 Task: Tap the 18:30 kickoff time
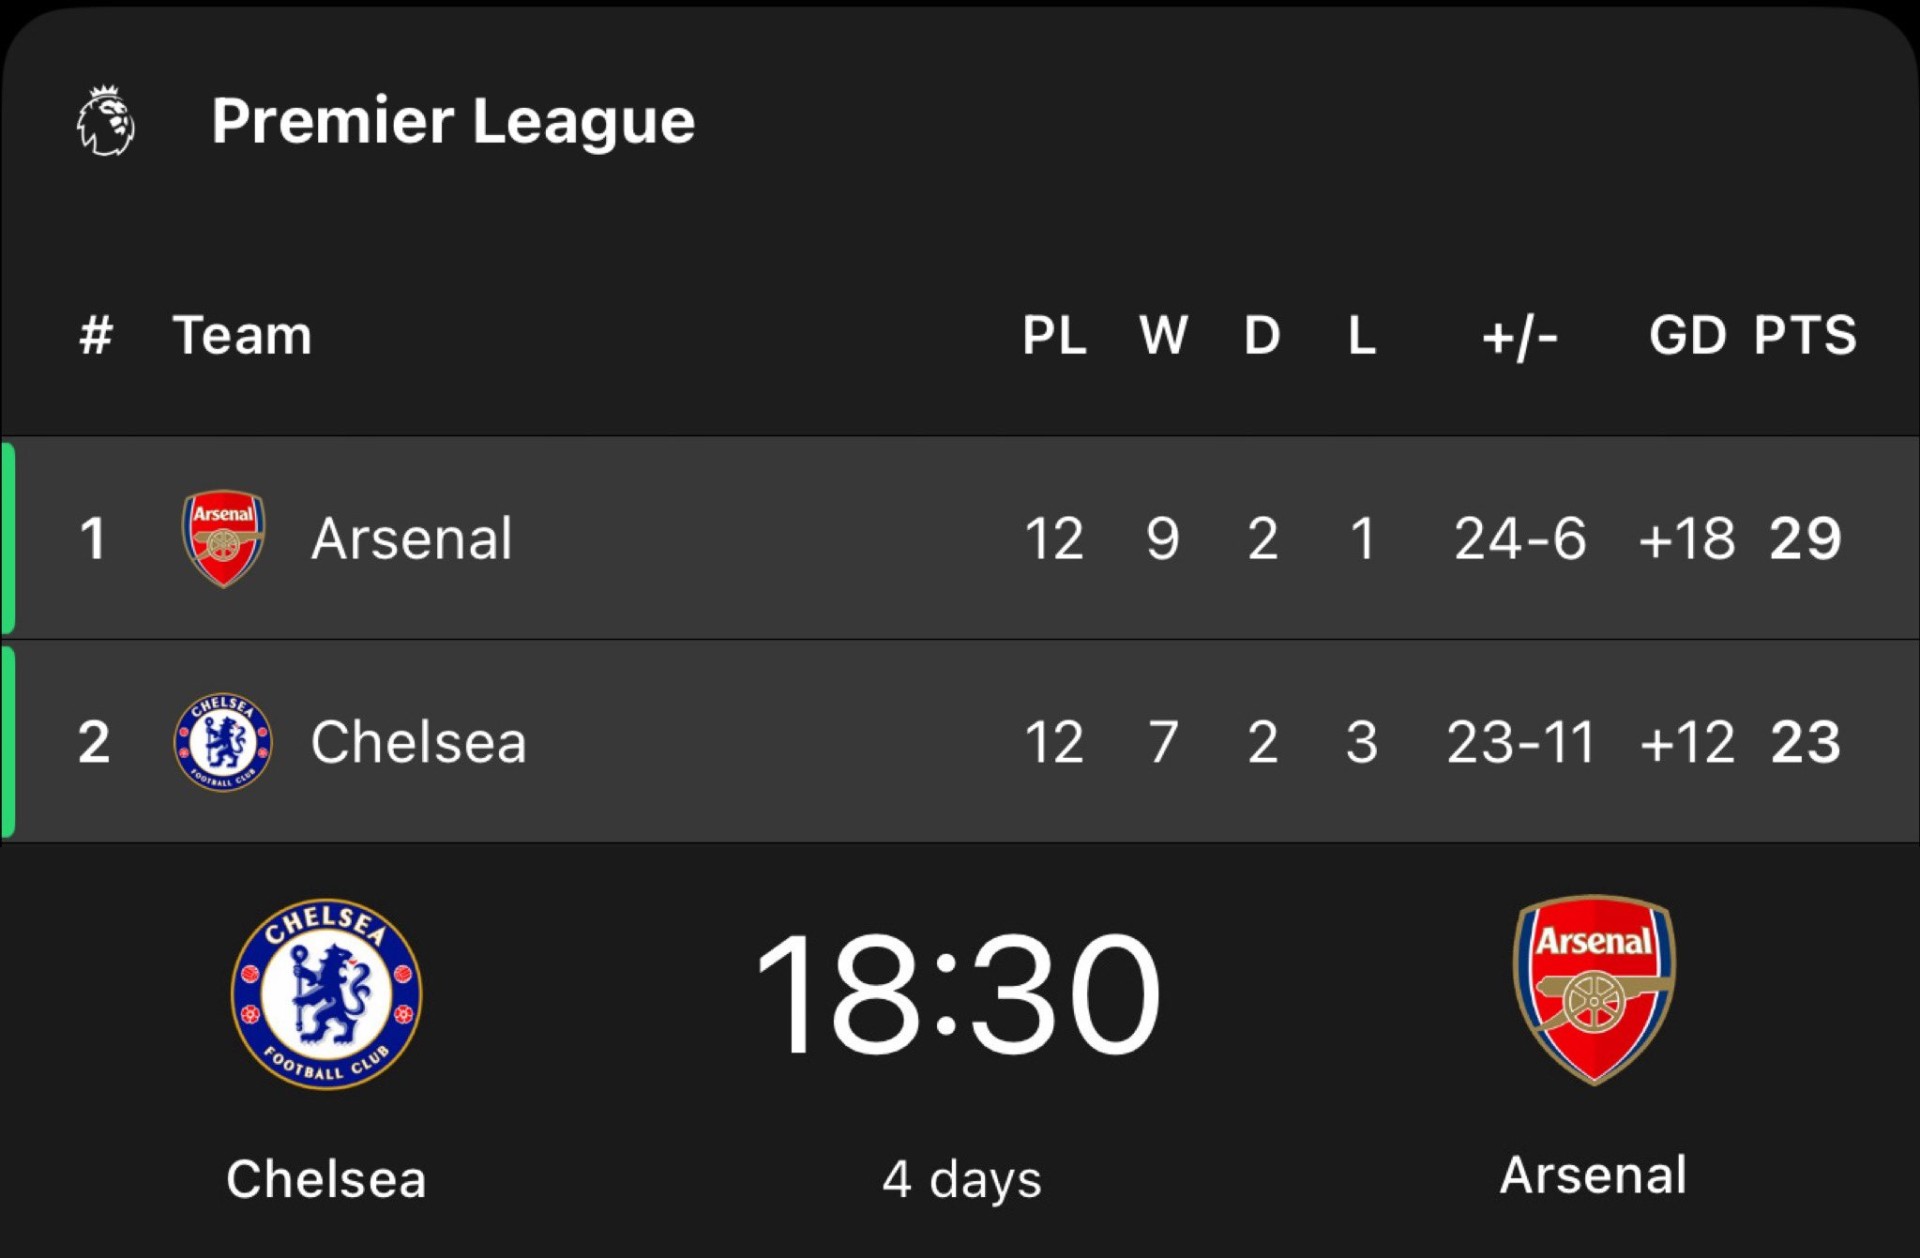click(958, 993)
